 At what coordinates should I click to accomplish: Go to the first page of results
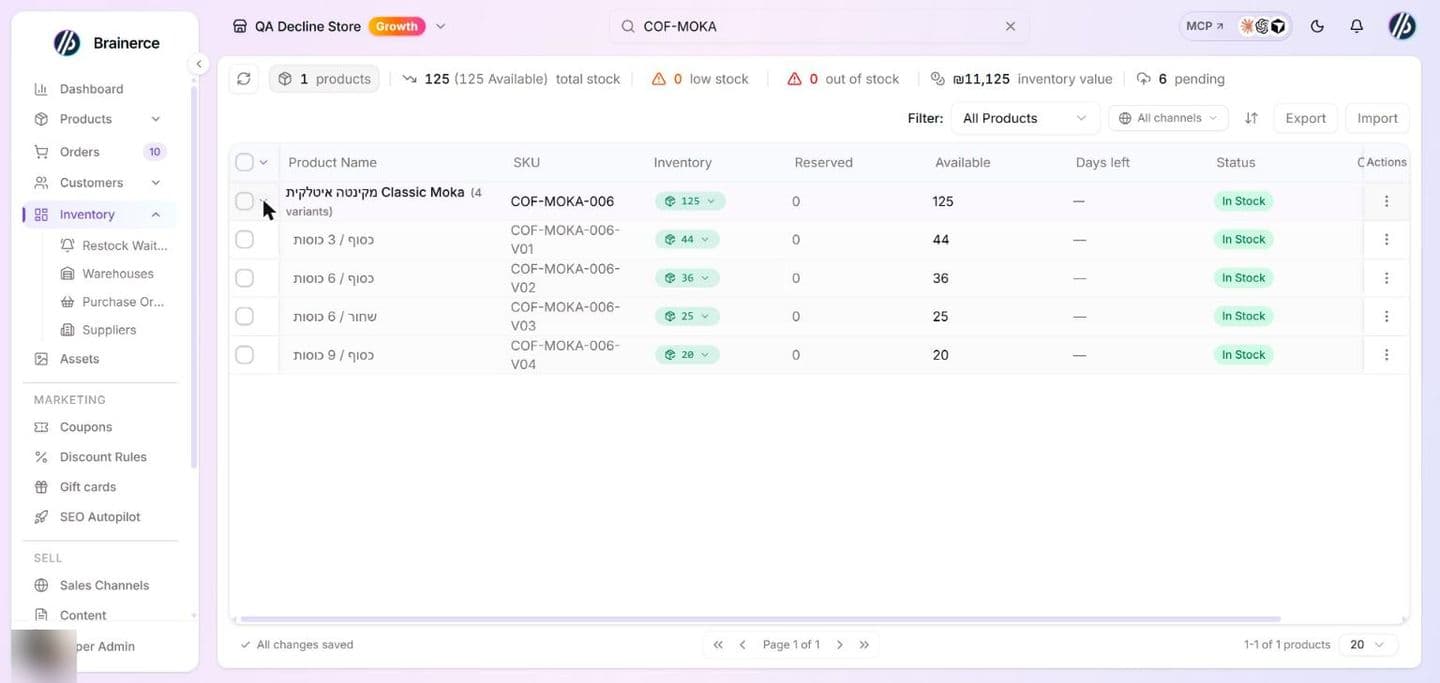pyautogui.click(x=718, y=645)
